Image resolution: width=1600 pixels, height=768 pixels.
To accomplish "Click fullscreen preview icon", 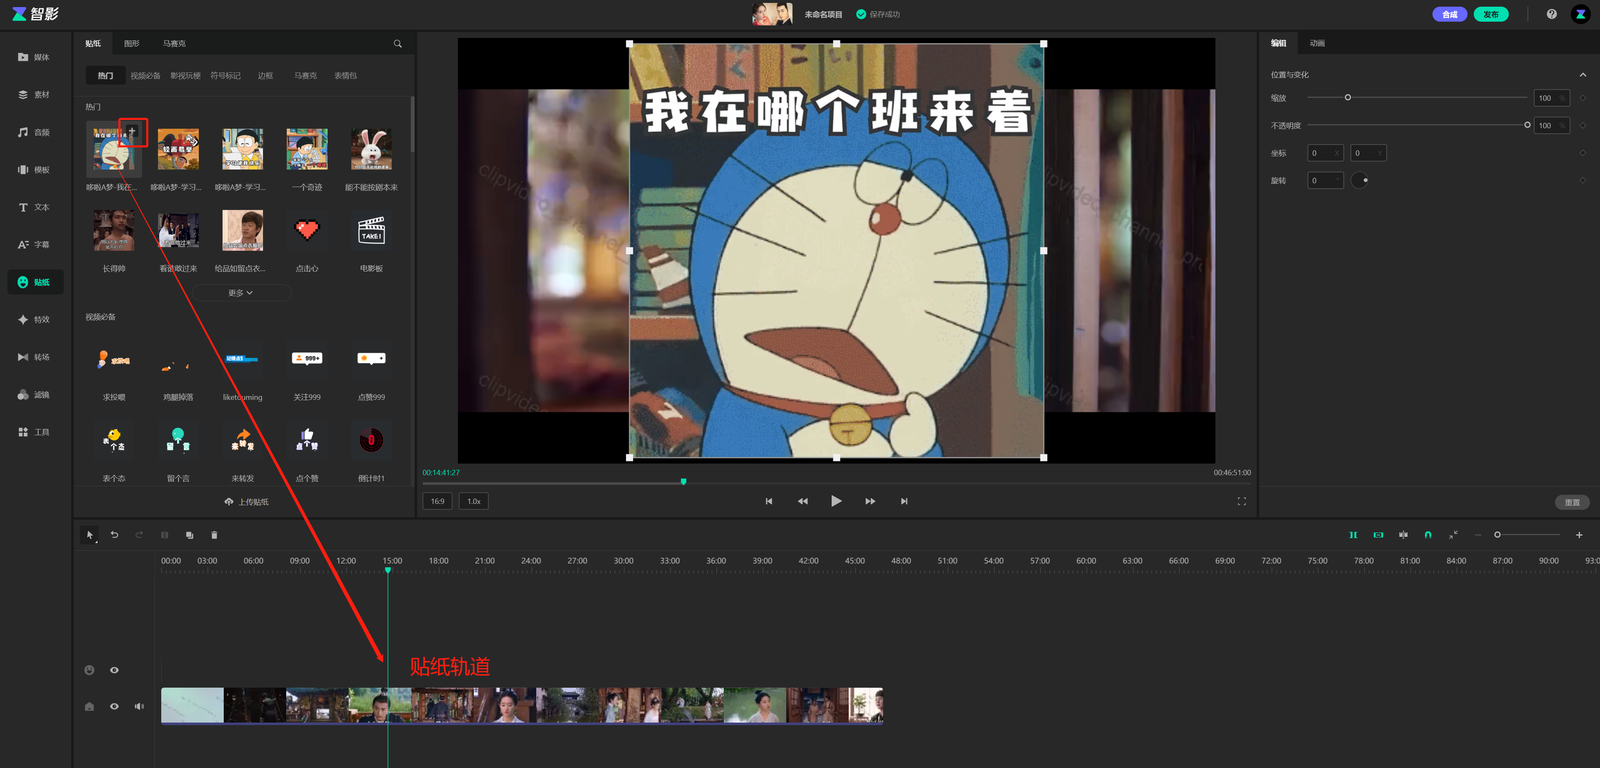I will (x=1242, y=501).
